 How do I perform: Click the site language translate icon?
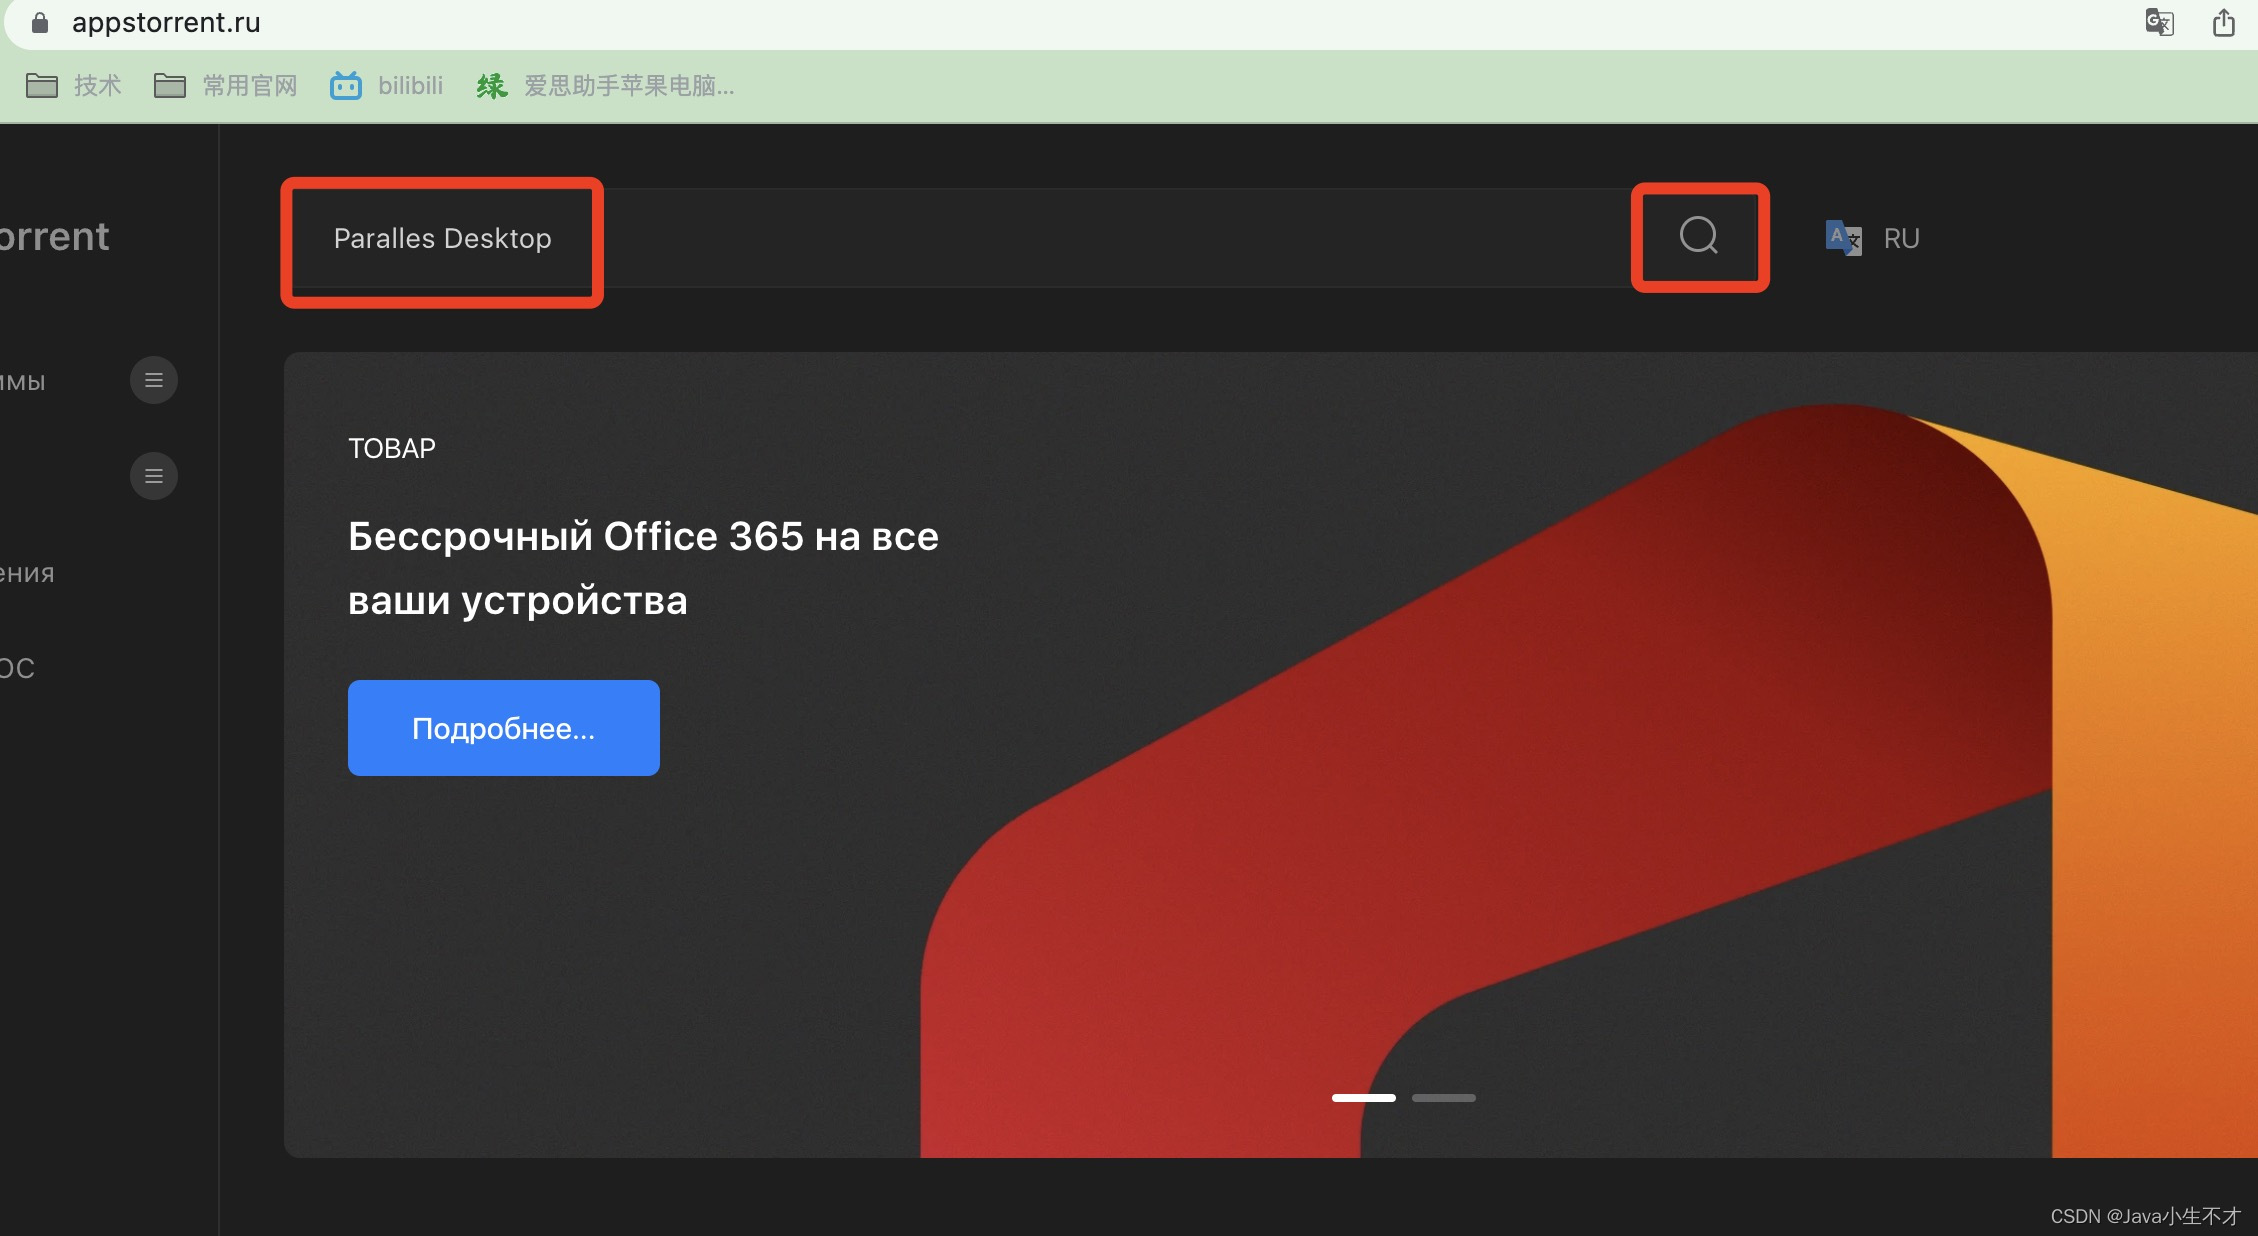coord(1842,238)
